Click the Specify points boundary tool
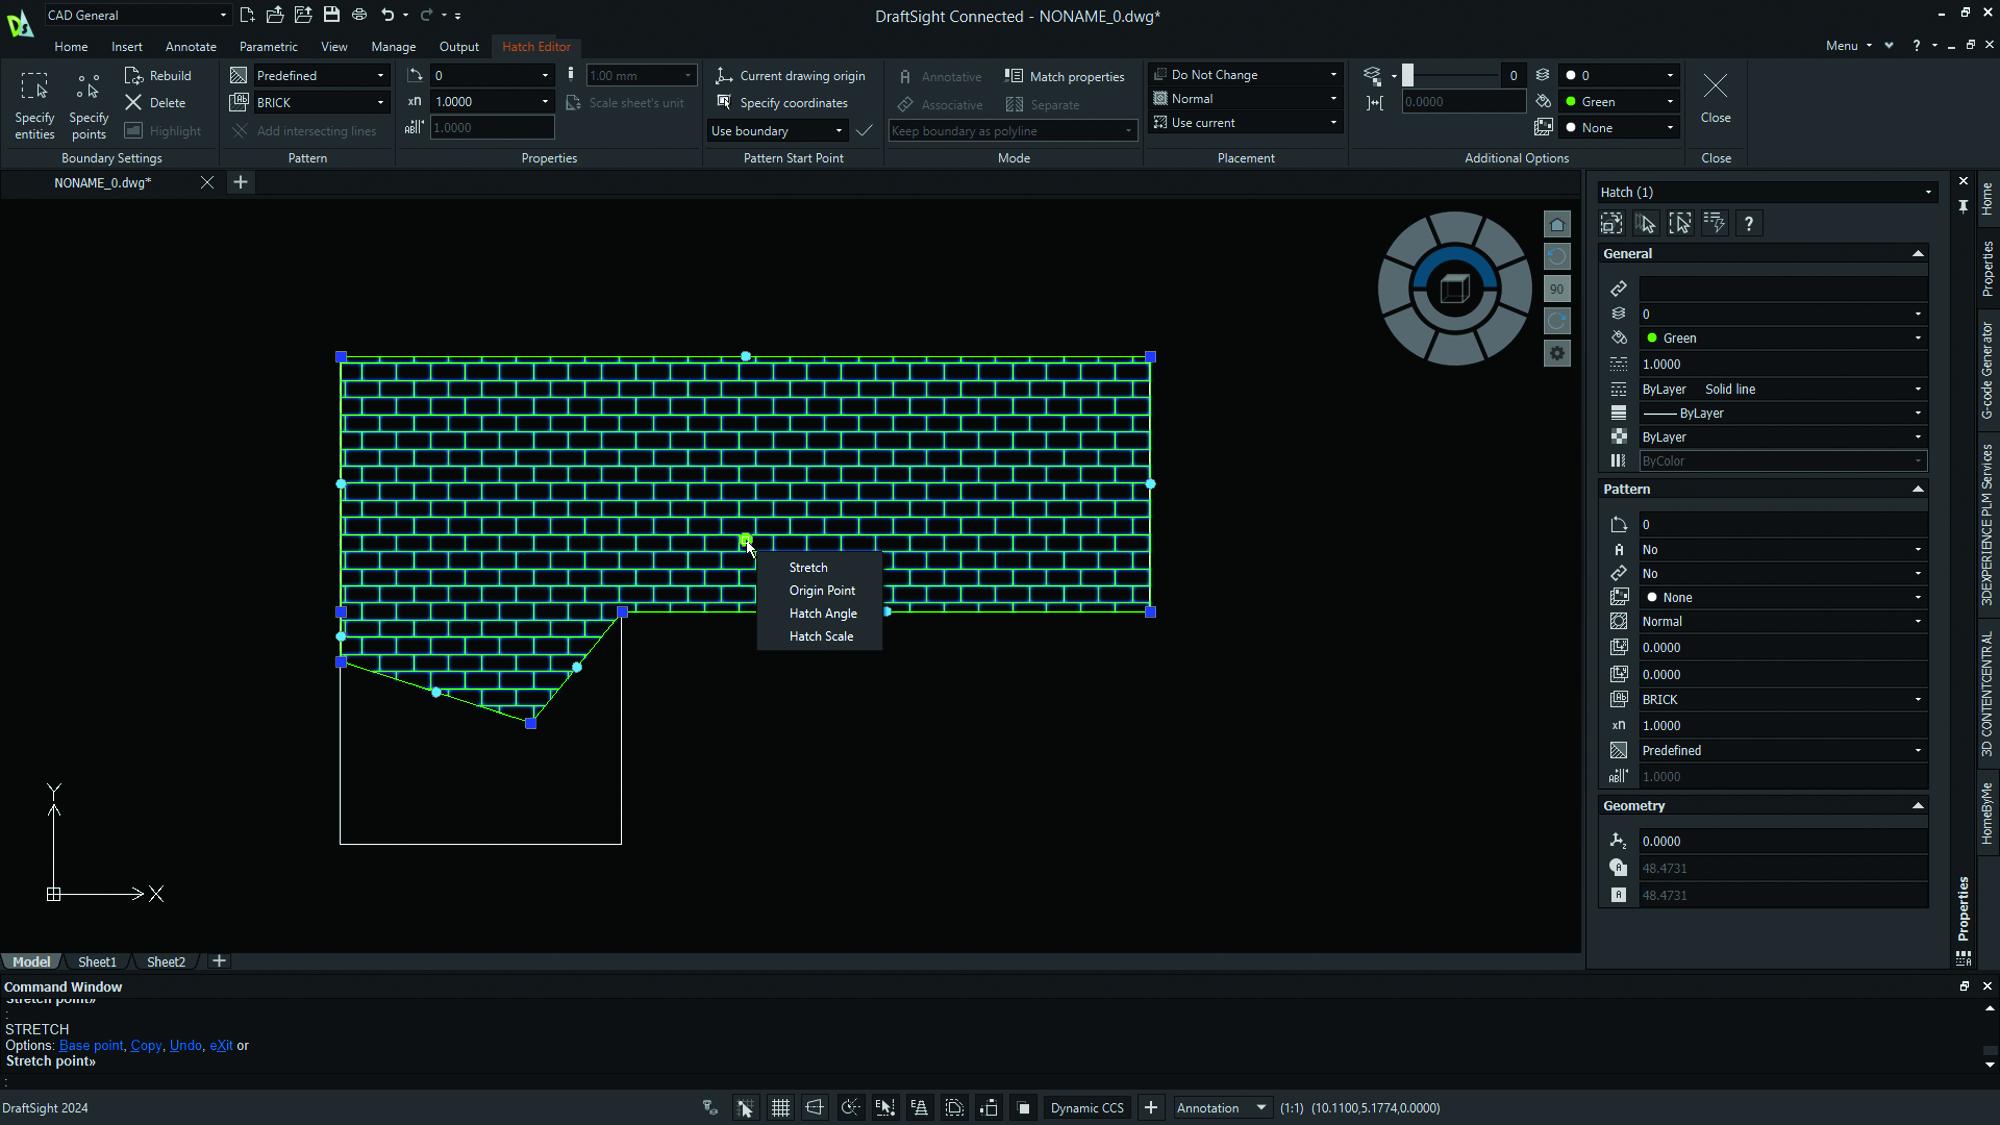This screenshot has height=1125, width=2000. [x=88, y=104]
